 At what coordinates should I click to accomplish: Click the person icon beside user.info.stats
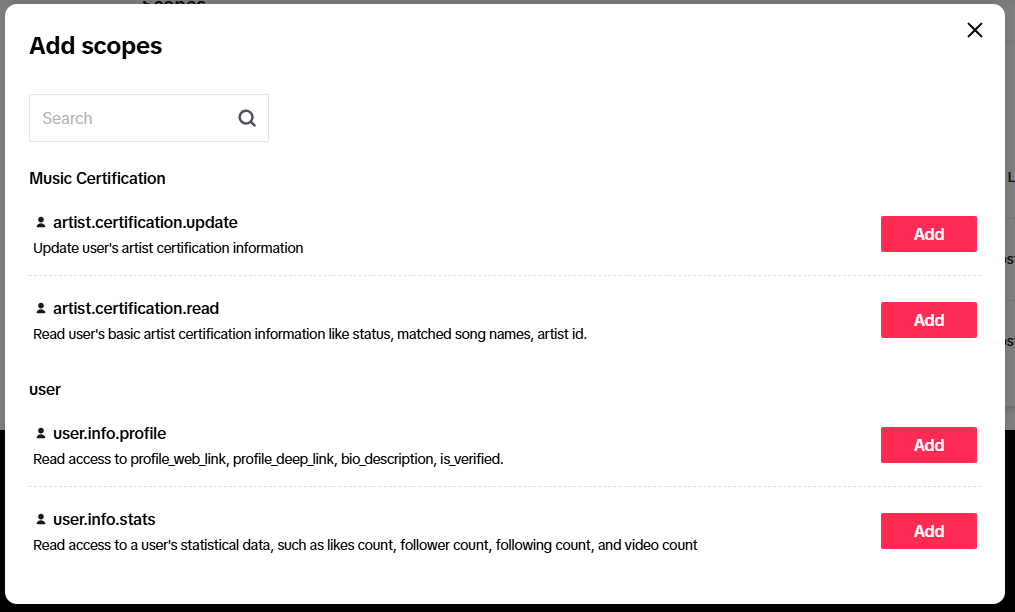pyautogui.click(x=41, y=519)
